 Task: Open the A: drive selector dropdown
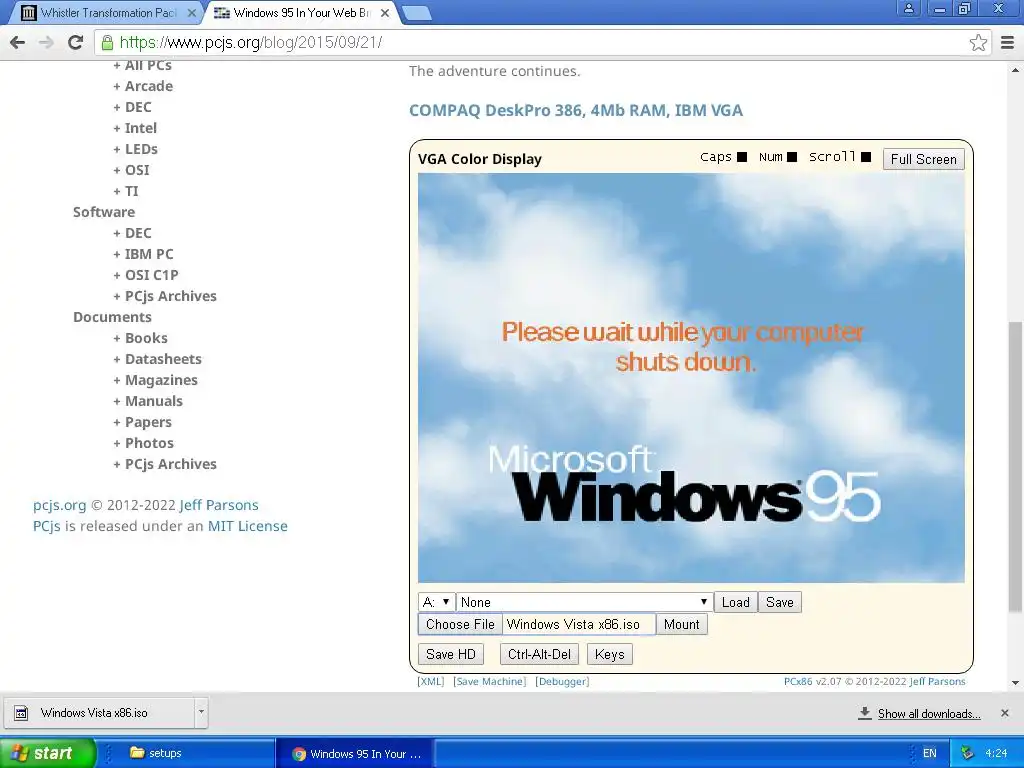pos(436,602)
